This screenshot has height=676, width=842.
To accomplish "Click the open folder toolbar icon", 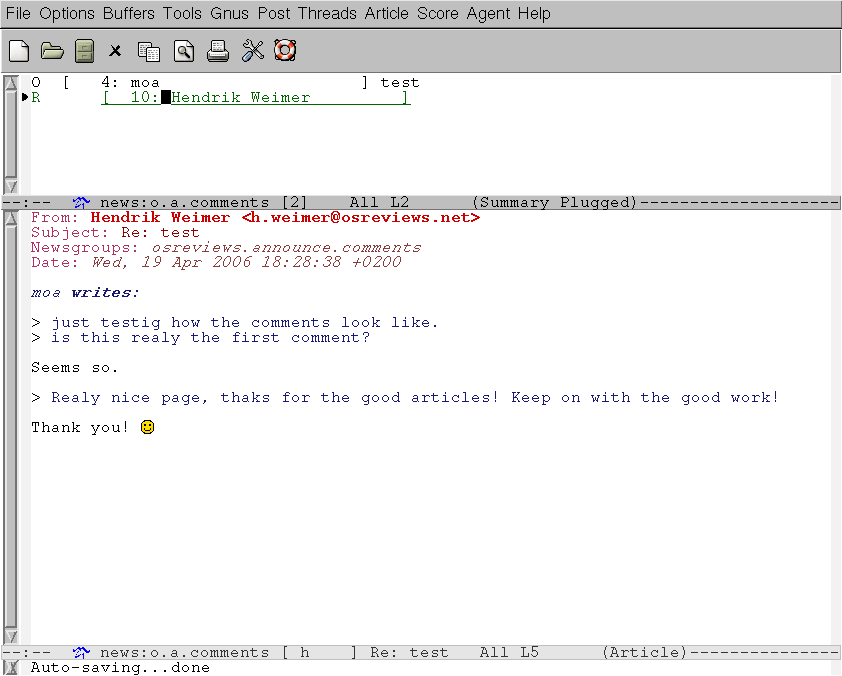I will coord(52,50).
